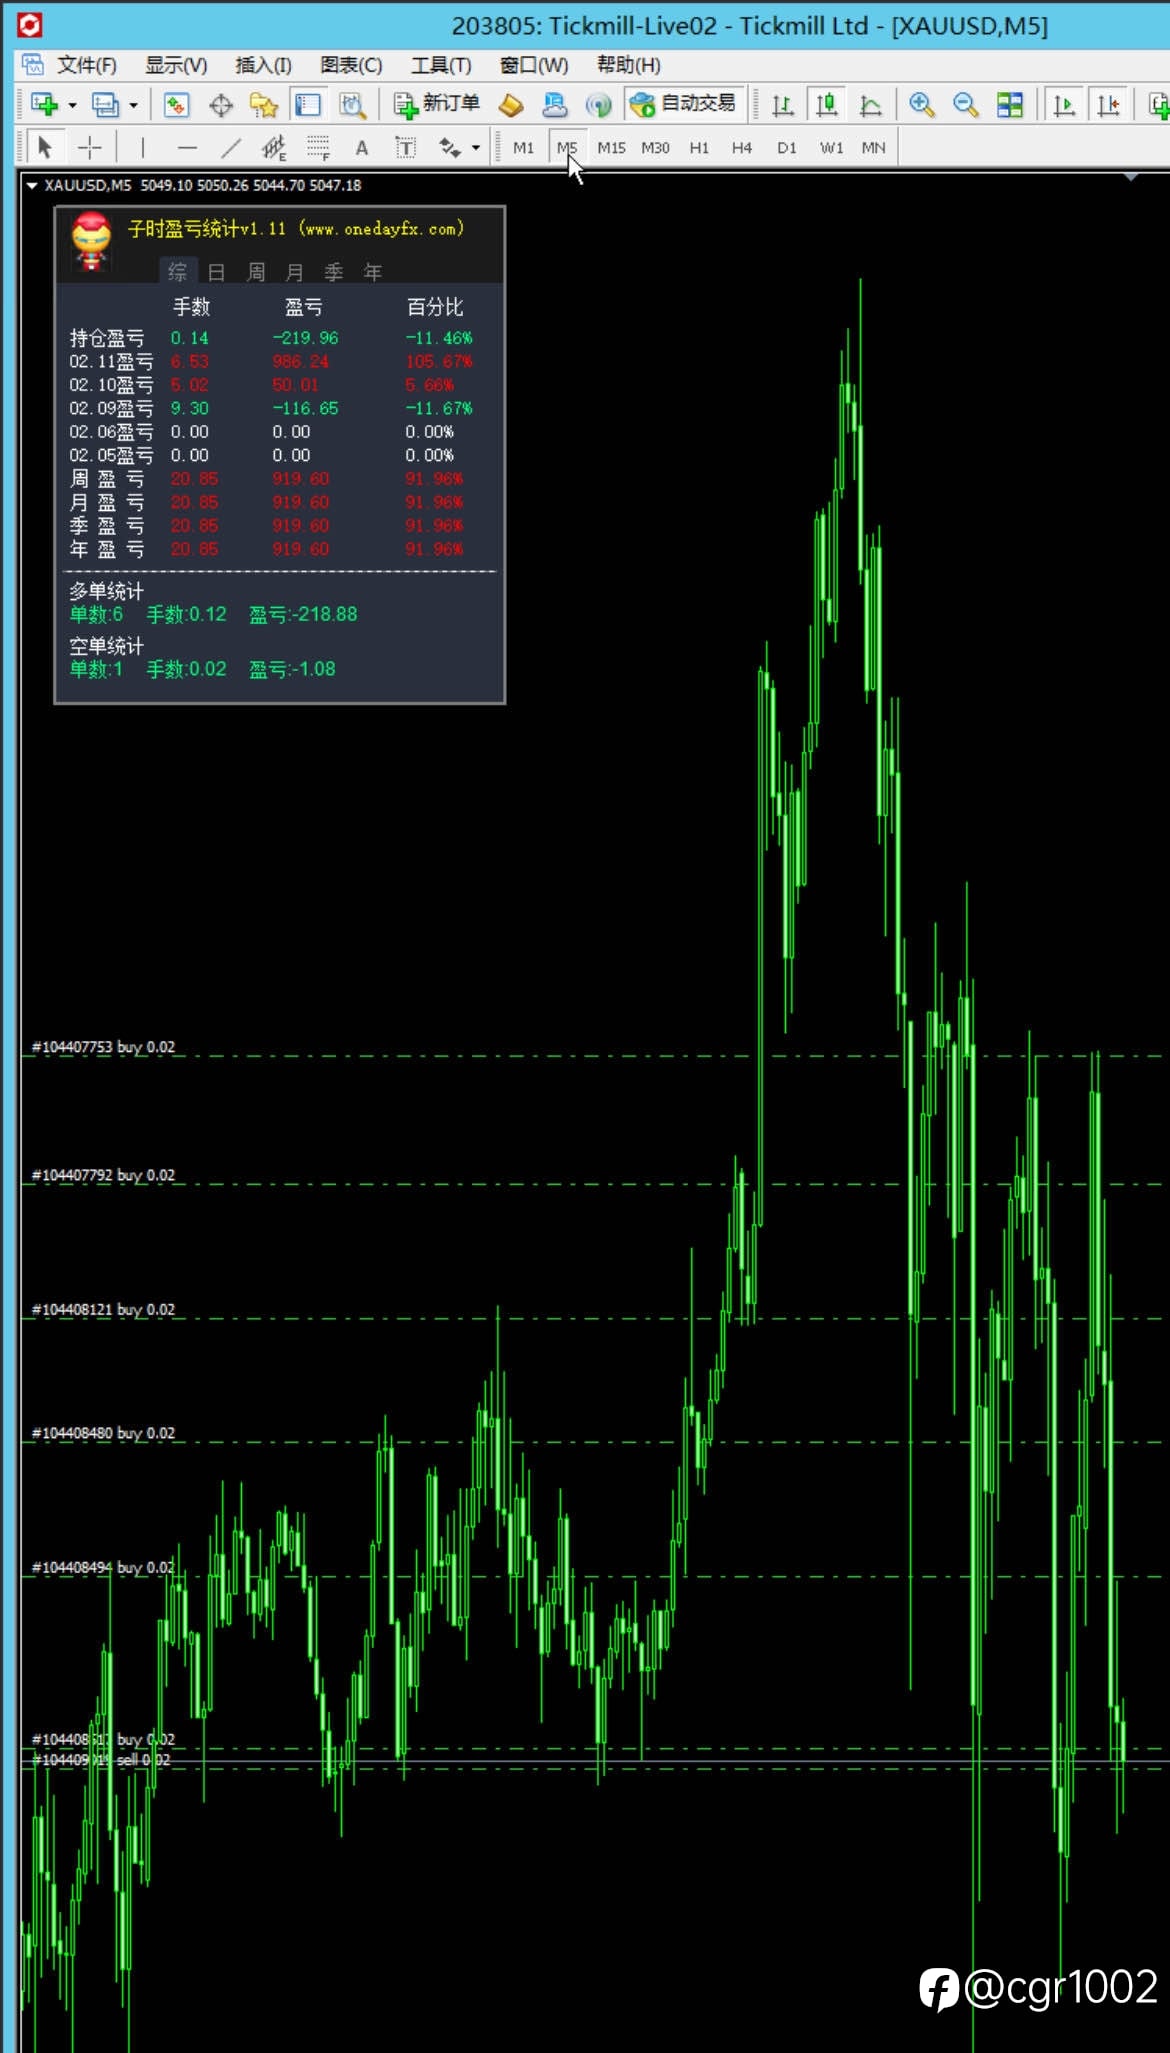The height and width of the screenshot is (2053, 1170).
Task: Zoom out of the chart
Action: [965, 104]
